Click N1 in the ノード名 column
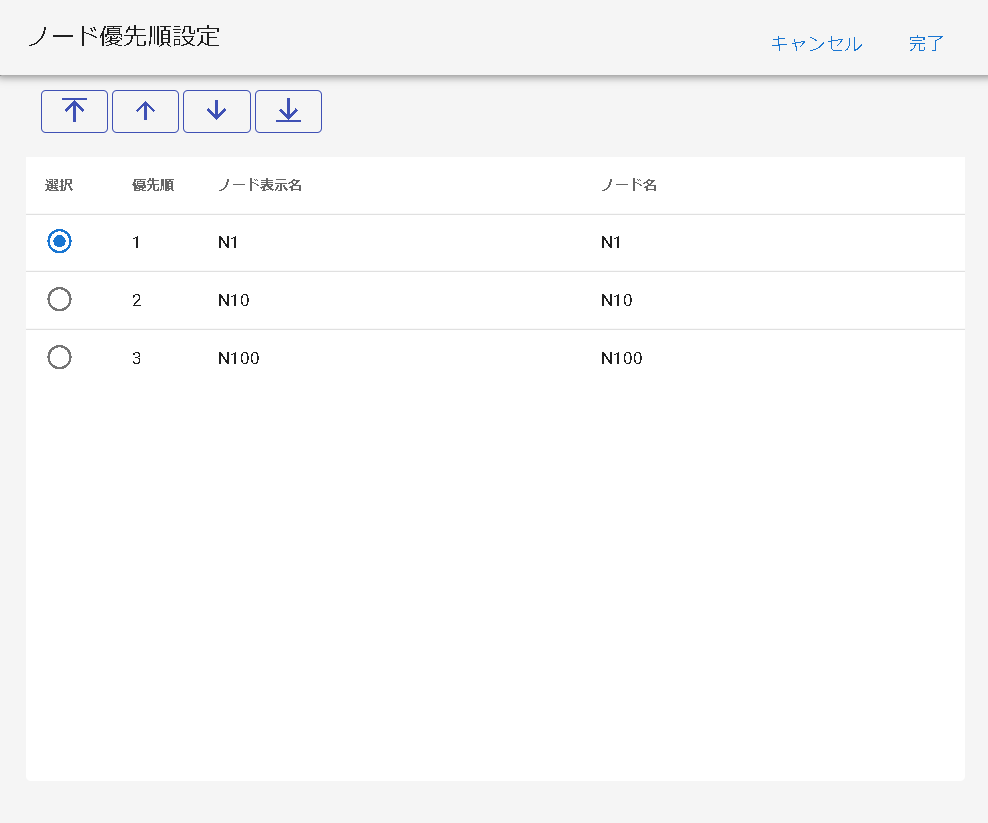The width and height of the screenshot is (988, 823). tap(611, 242)
